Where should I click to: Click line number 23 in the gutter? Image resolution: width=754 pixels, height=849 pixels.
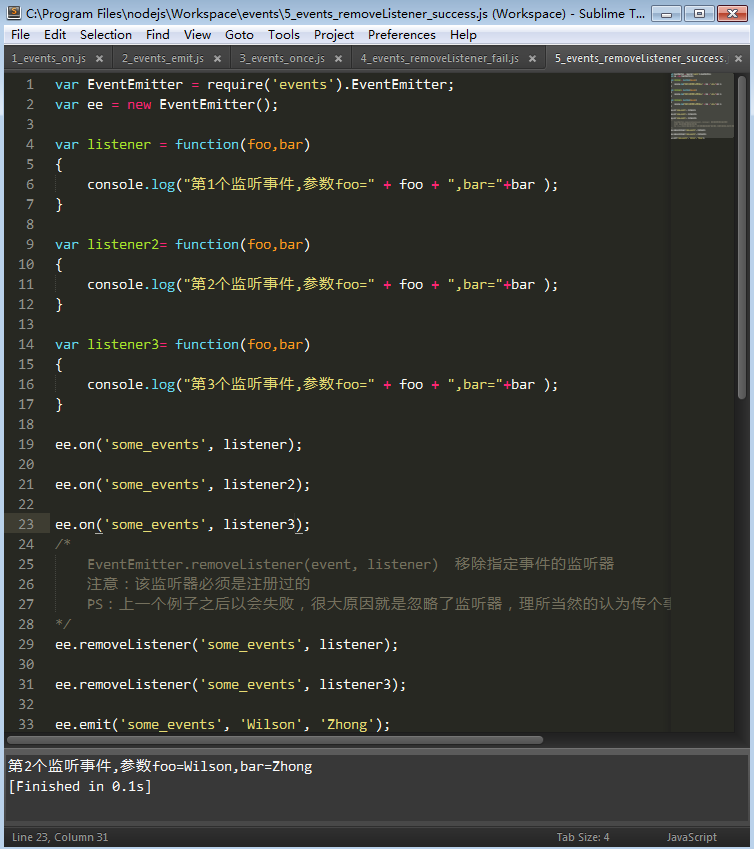[26, 524]
